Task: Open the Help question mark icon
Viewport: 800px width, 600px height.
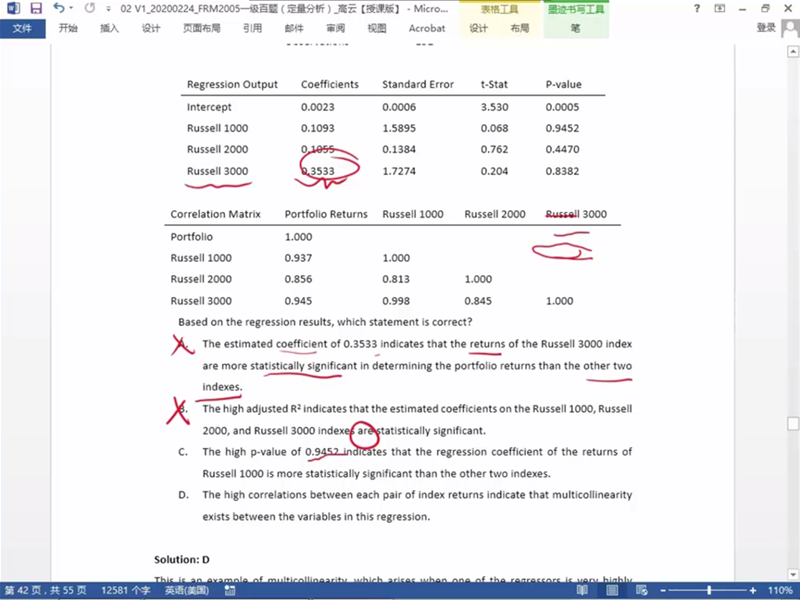Action: point(696,9)
